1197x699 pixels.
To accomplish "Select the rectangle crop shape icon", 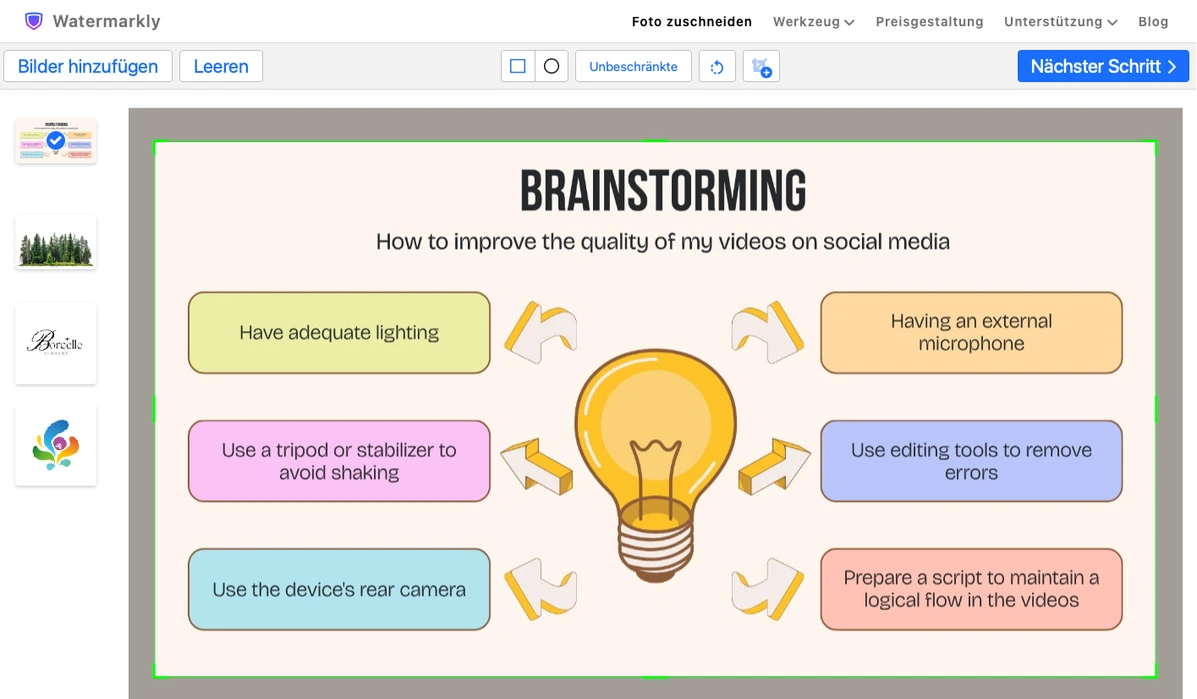I will point(518,66).
